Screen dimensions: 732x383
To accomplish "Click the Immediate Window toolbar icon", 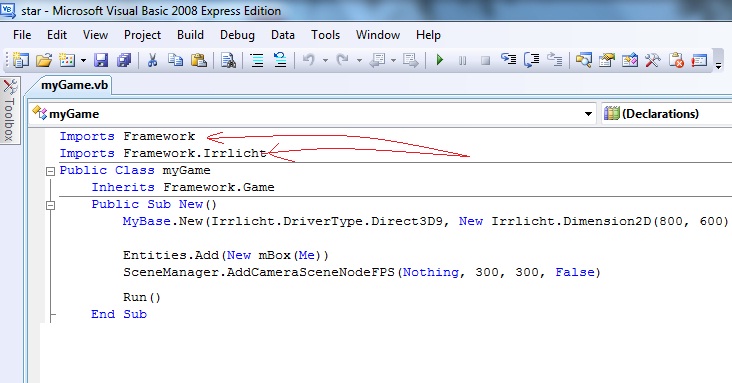I will tap(699, 60).
